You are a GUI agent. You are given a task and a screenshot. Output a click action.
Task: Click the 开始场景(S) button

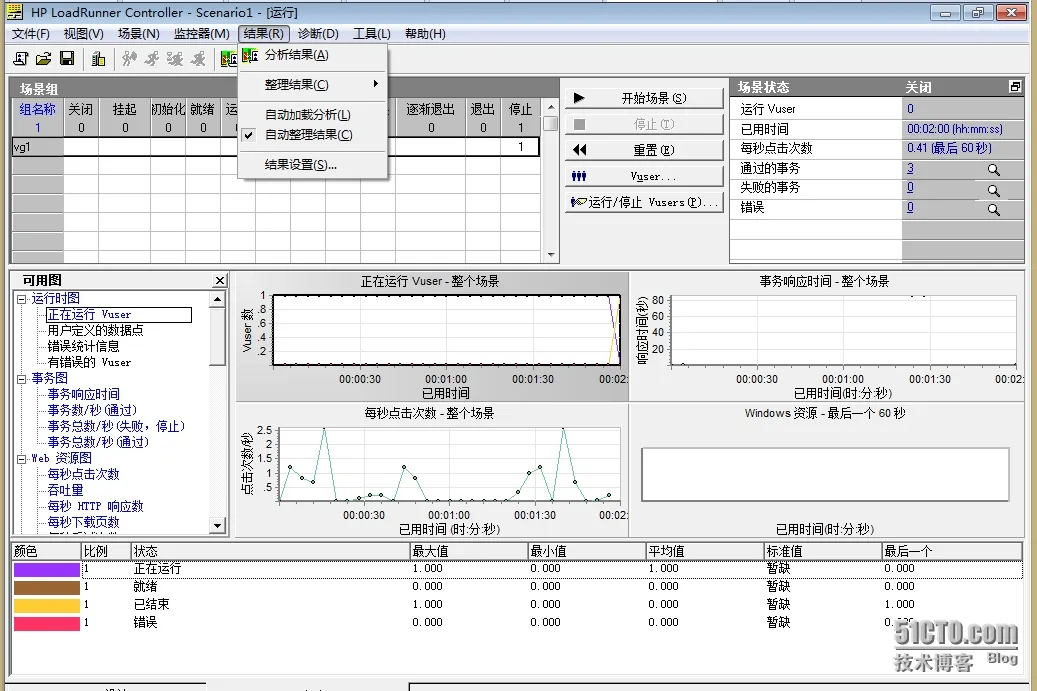[x=644, y=98]
